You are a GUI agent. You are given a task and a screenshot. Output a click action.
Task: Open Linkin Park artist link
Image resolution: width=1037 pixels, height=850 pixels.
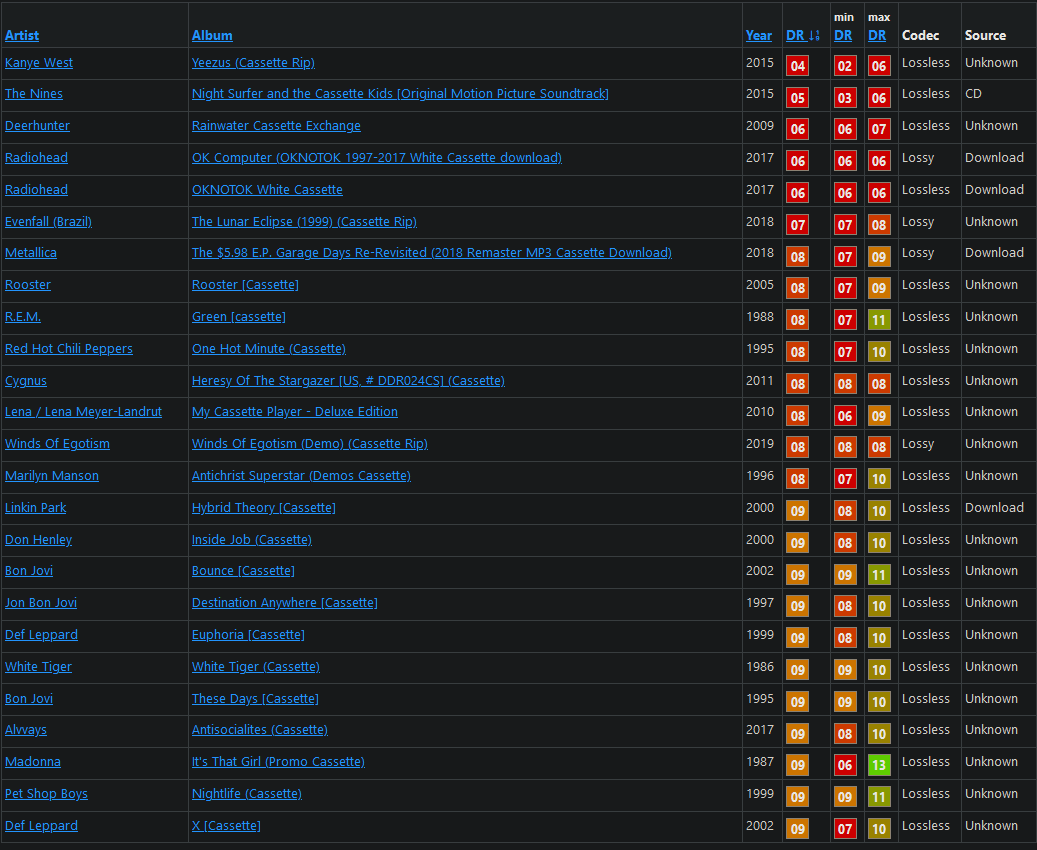pyautogui.click(x=36, y=508)
